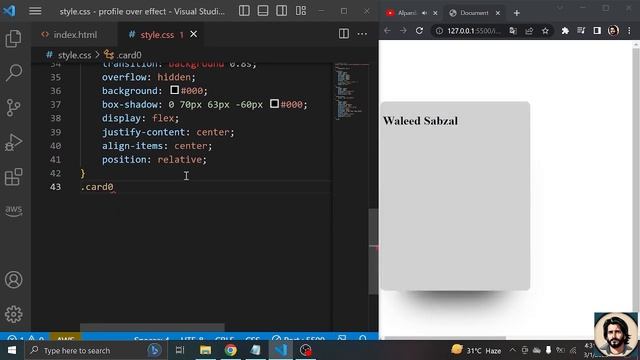The height and width of the screenshot is (360, 640).
Task: Open editor More Actions ellipsis menu
Action: click(362, 34)
